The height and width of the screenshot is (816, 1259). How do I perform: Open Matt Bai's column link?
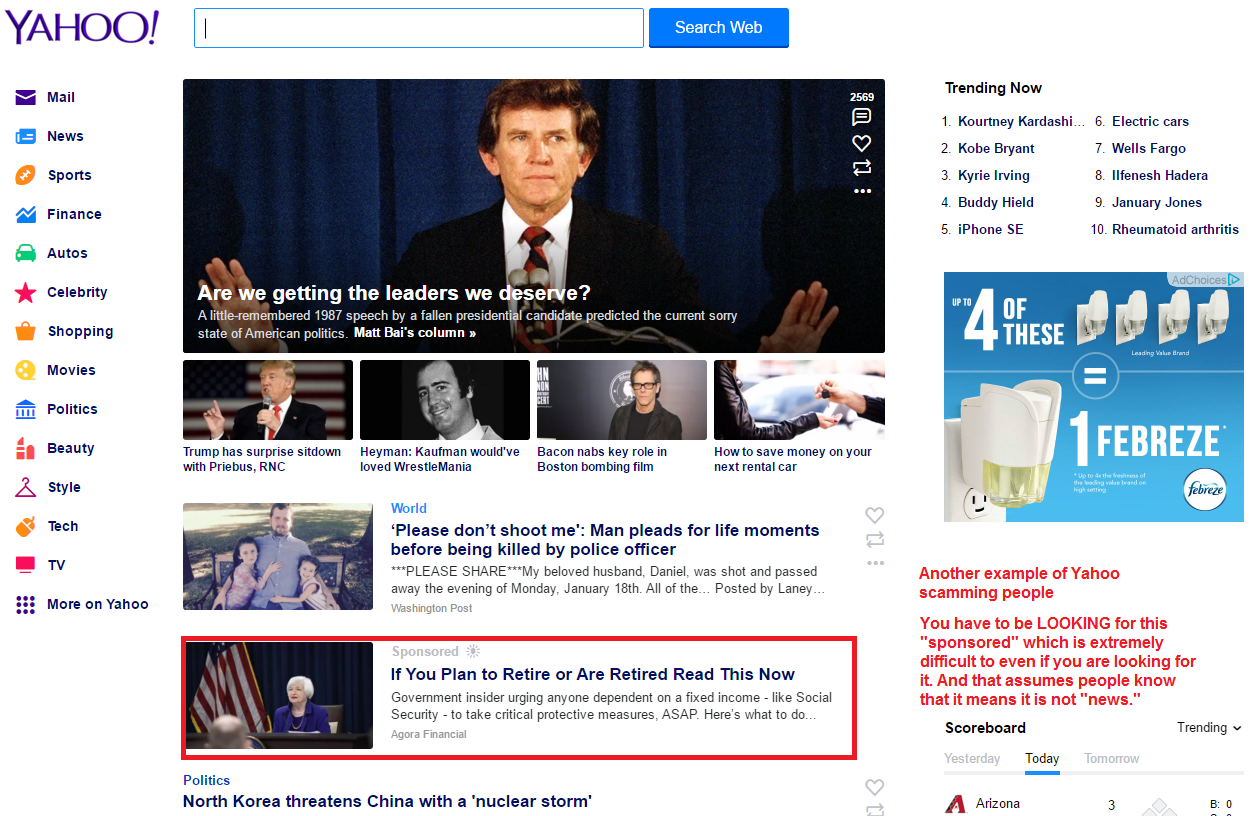(x=415, y=333)
